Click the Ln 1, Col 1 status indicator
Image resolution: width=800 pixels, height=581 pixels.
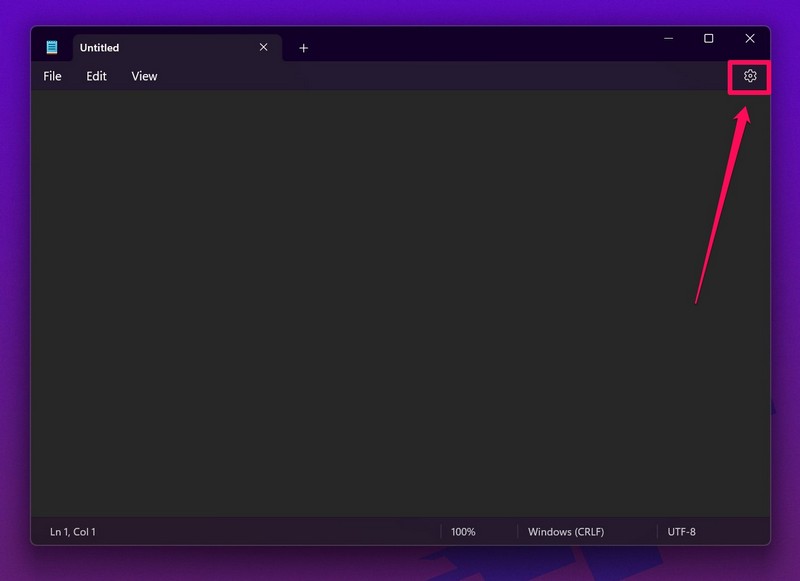click(x=72, y=532)
